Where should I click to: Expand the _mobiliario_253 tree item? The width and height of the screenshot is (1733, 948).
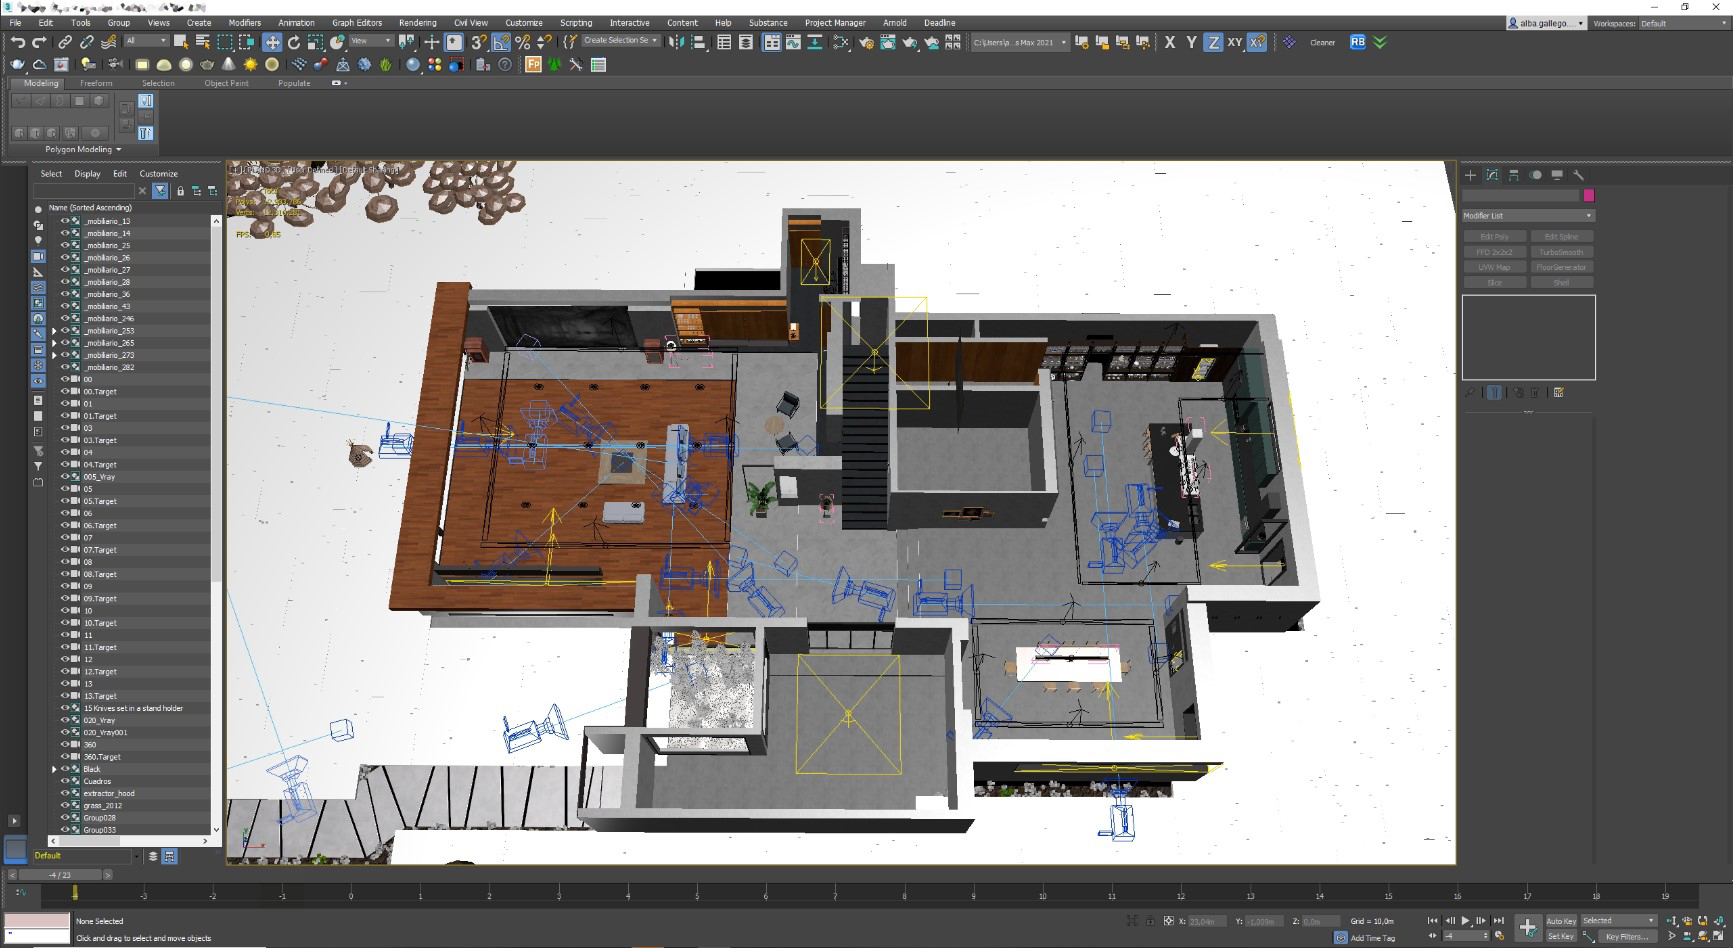point(54,331)
